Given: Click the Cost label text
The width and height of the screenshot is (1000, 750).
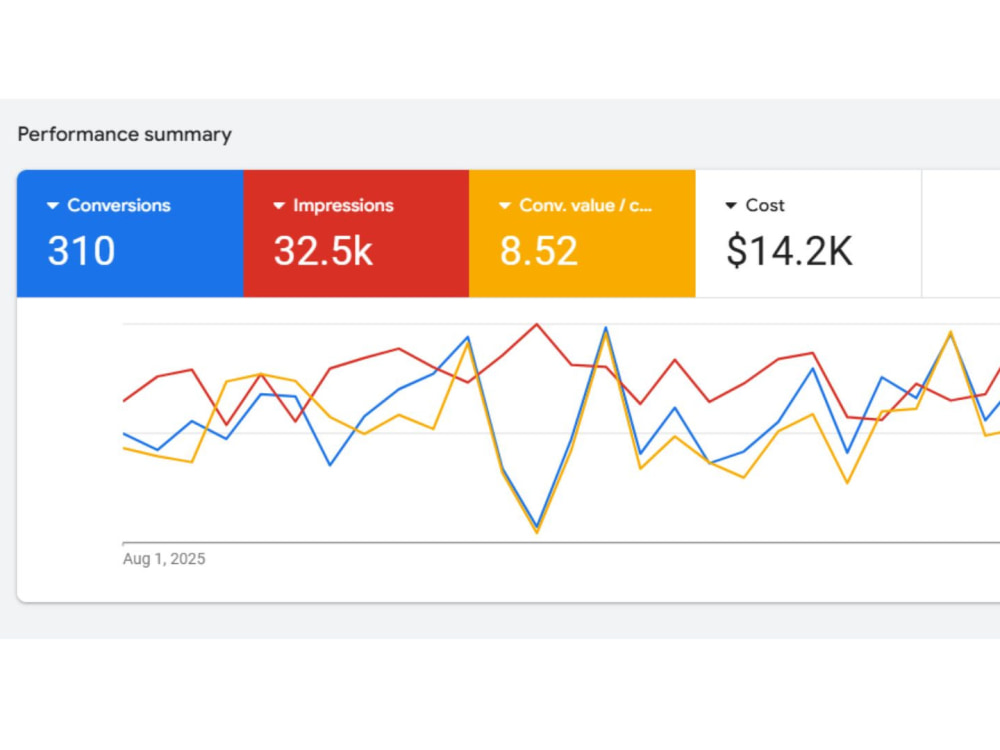Looking at the screenshot, I should [765, 205].
